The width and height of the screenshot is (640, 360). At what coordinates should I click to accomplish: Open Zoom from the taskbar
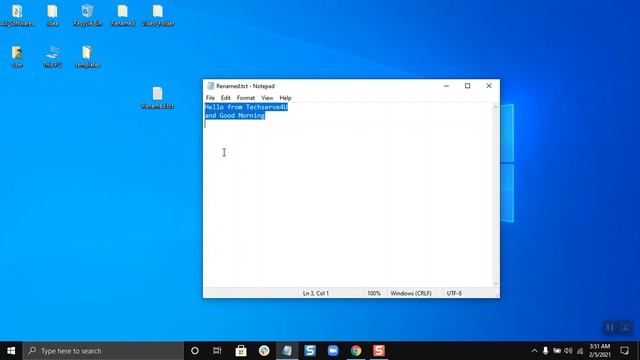pyautogui.click(x=333, y=351)
